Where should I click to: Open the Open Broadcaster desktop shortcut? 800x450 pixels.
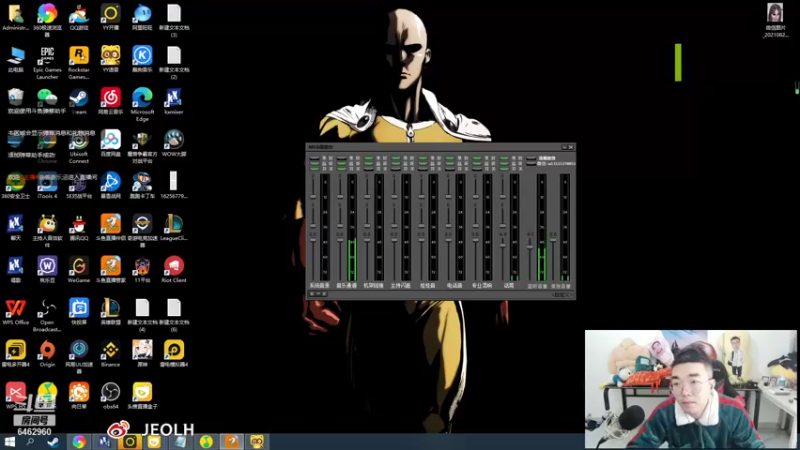click(47, 315)
